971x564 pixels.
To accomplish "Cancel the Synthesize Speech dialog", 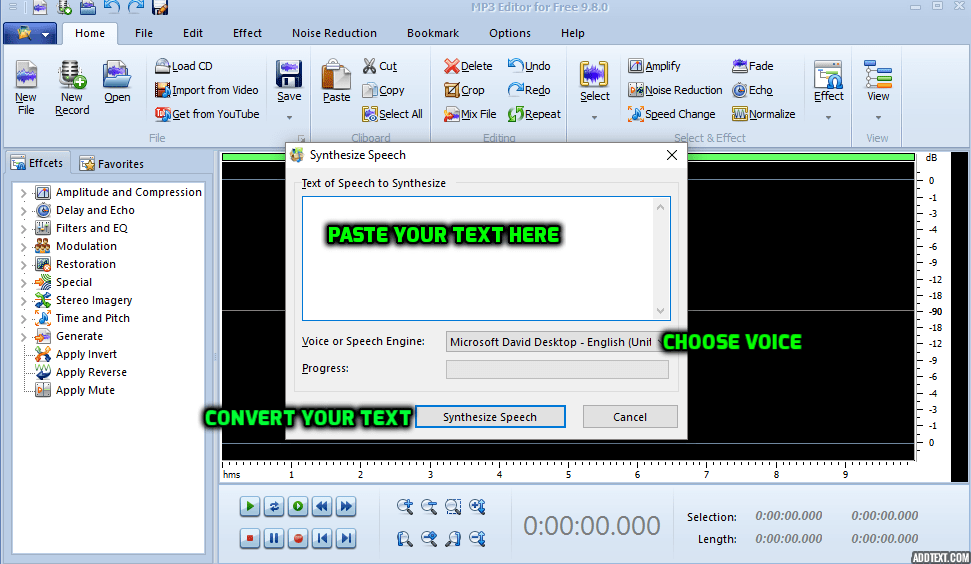I will [630, 417].
